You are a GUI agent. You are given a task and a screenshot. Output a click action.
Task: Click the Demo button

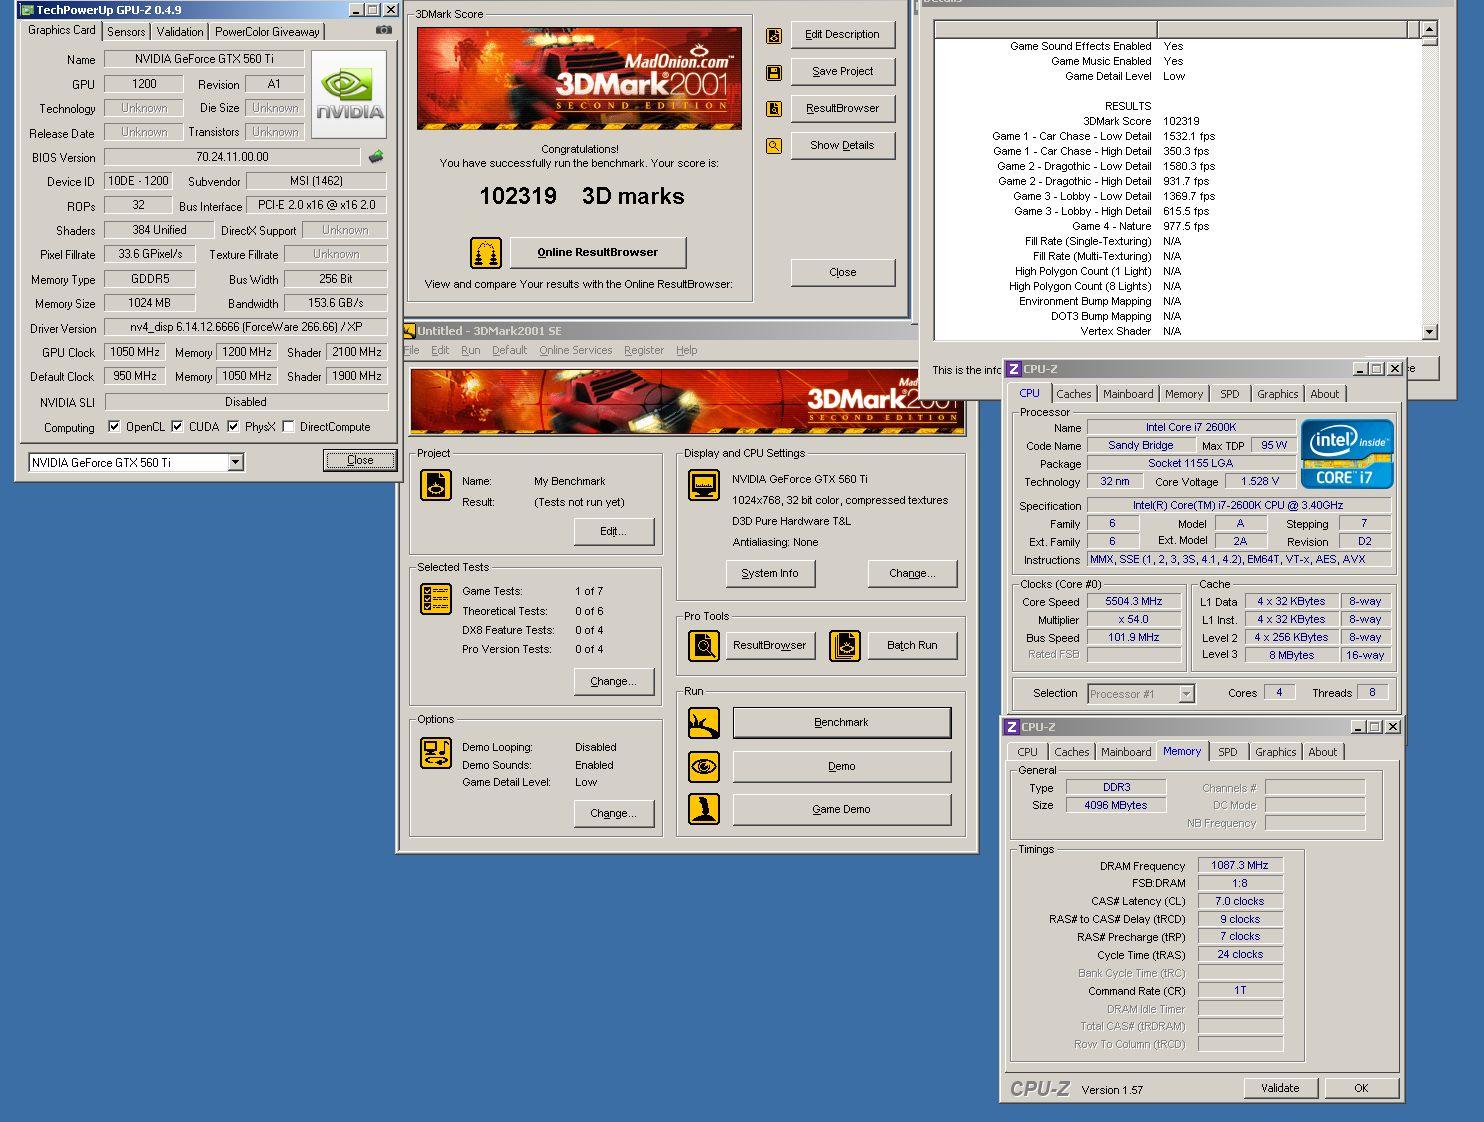[x=841, y=766]
